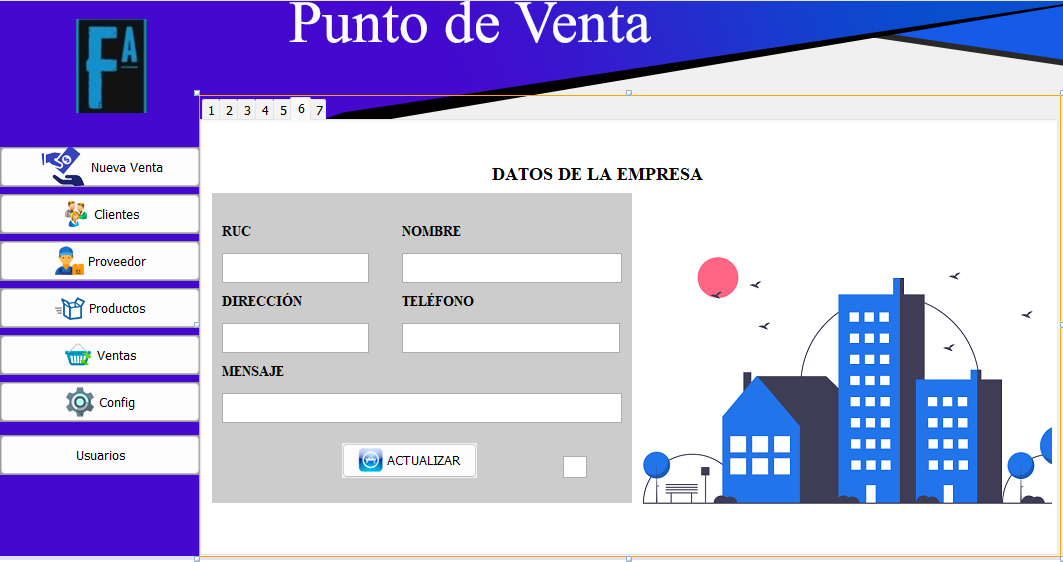Switch to tab 5

point(283,111)
